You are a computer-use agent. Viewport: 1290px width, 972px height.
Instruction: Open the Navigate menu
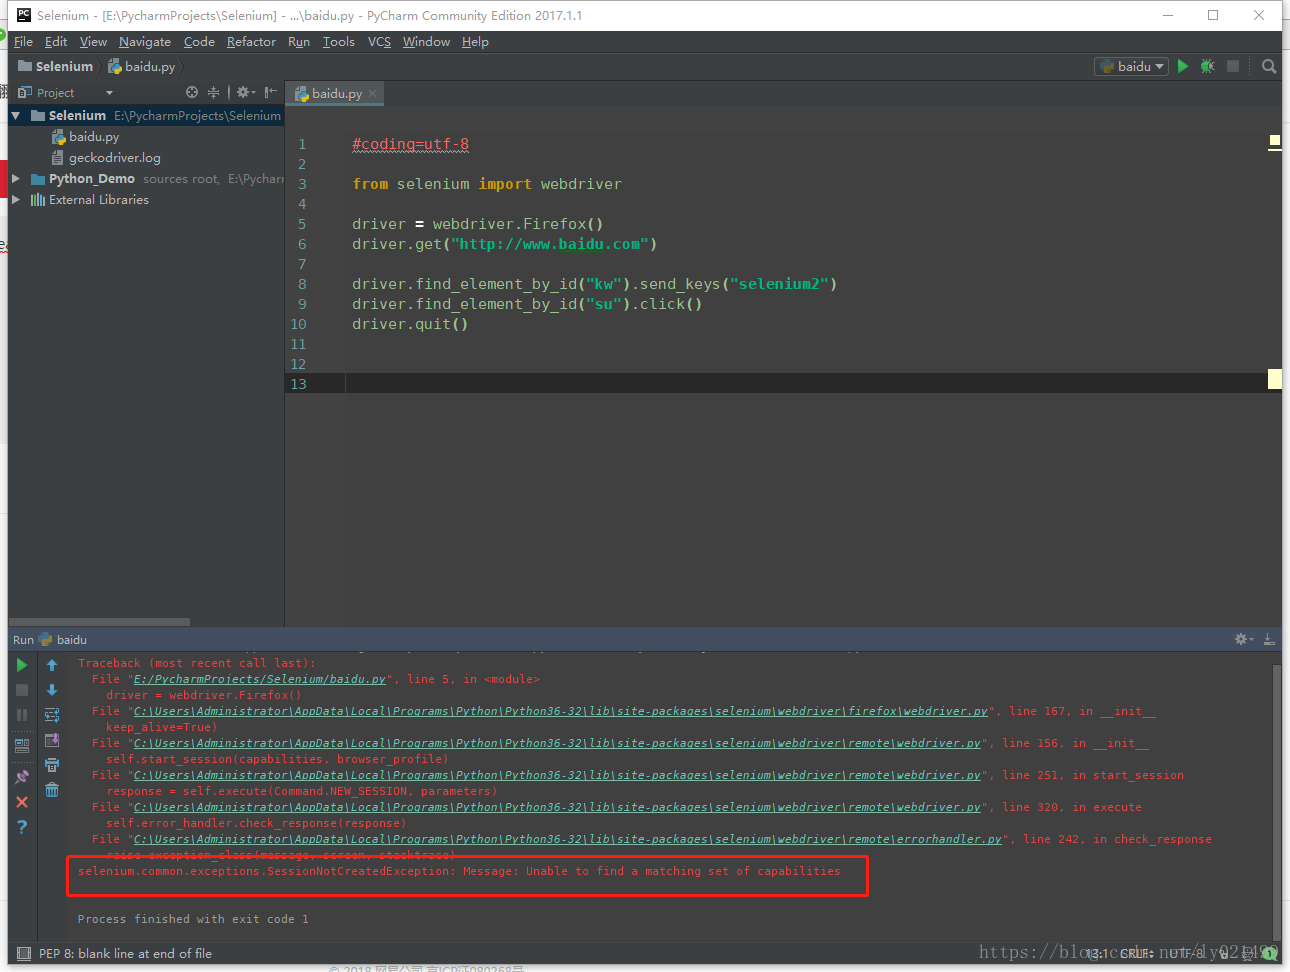point(145,42)
